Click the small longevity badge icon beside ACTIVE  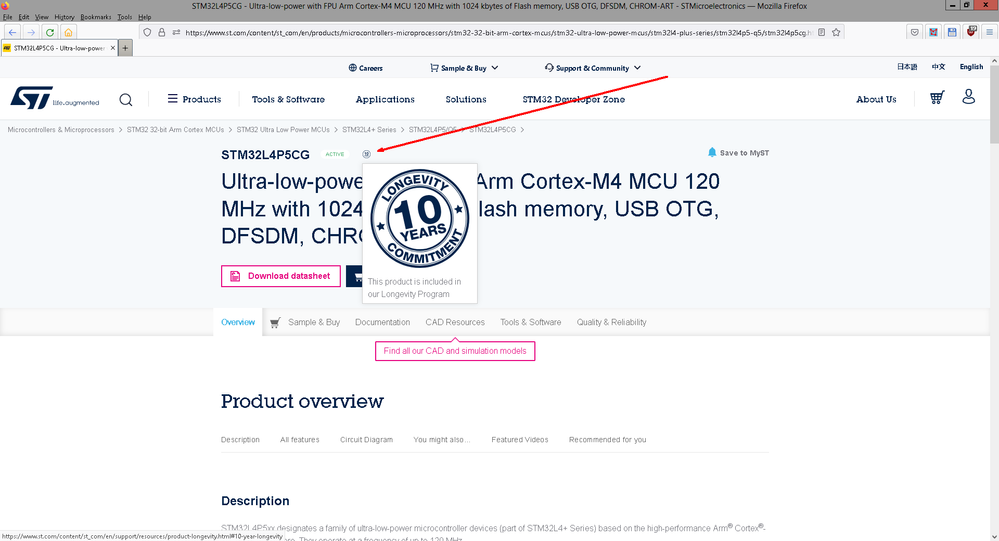[366, 154]
